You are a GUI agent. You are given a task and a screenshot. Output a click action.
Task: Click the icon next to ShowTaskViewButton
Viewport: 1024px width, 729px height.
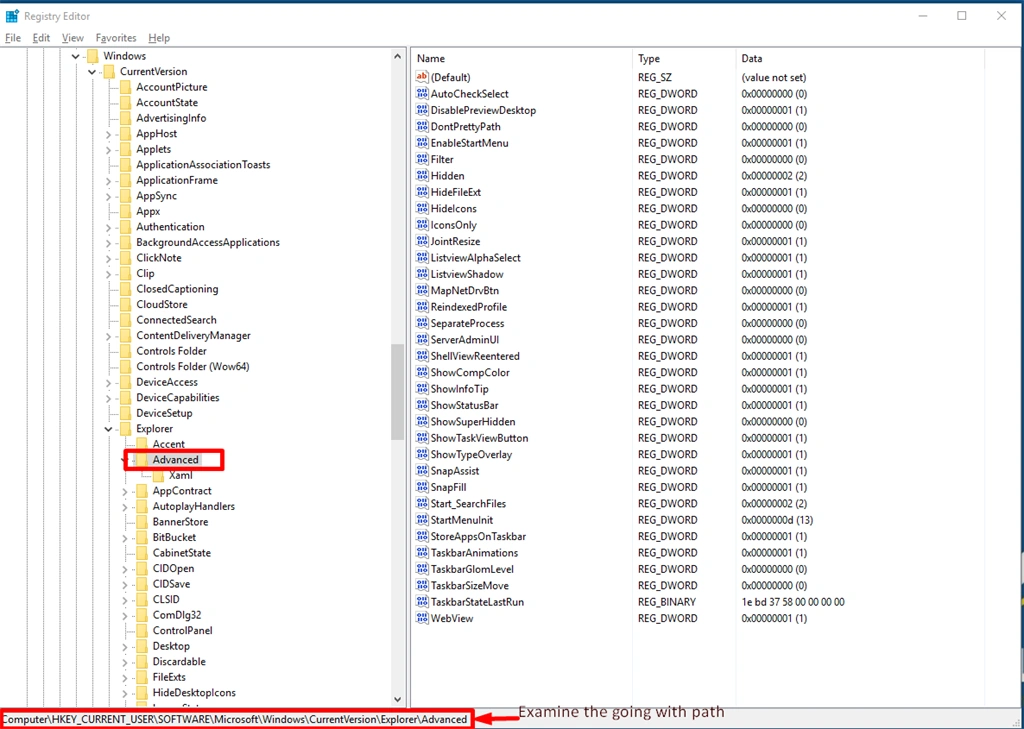point(422,438)
